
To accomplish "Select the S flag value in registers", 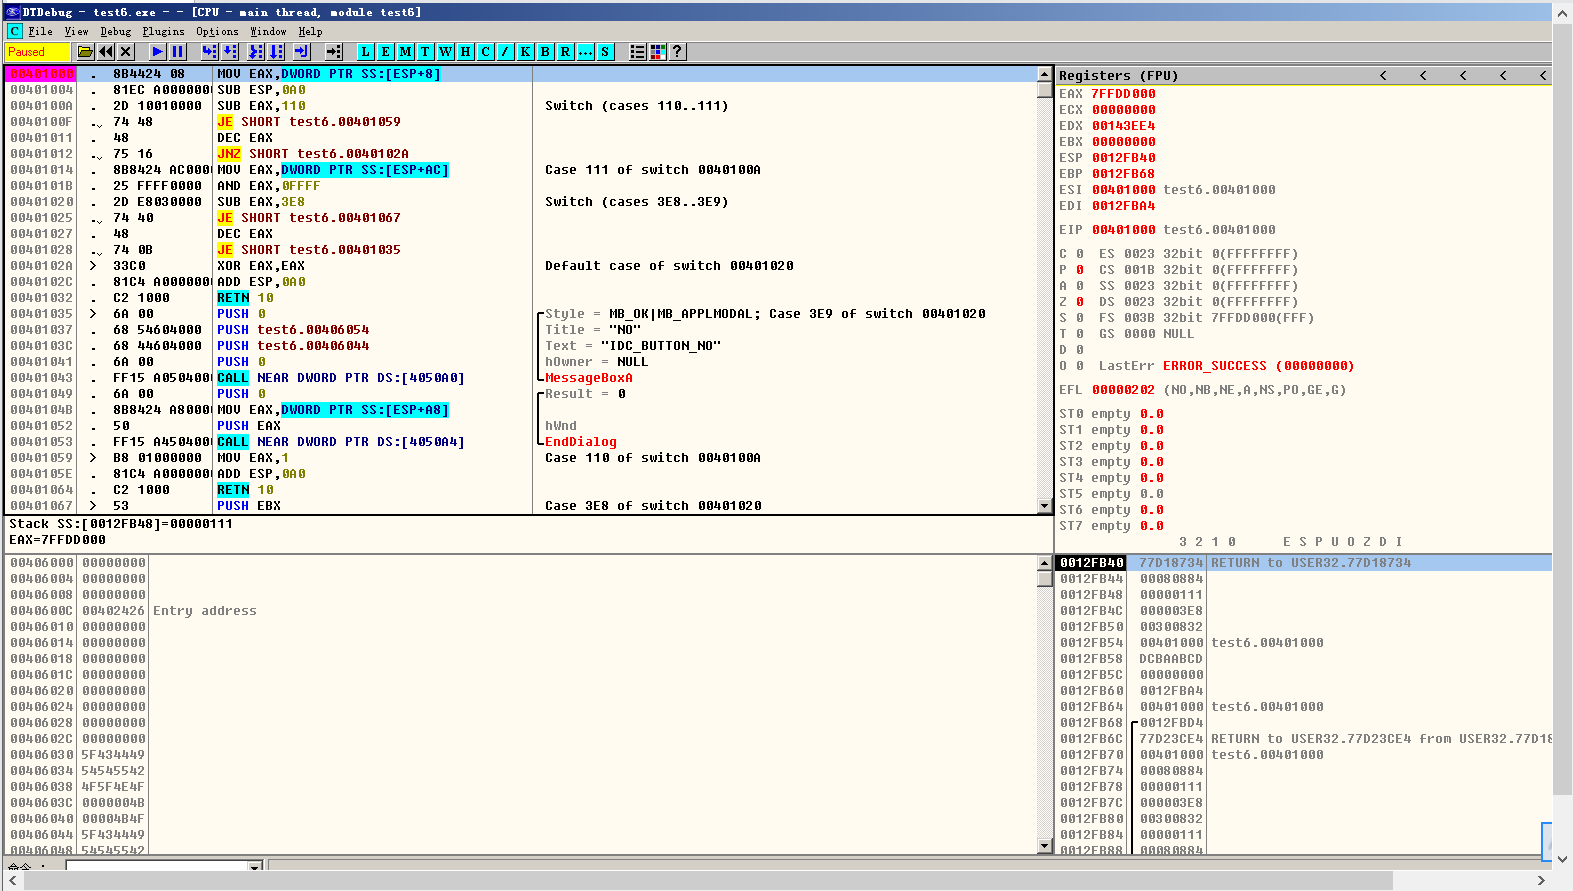I will click(x=1080, y=318).
